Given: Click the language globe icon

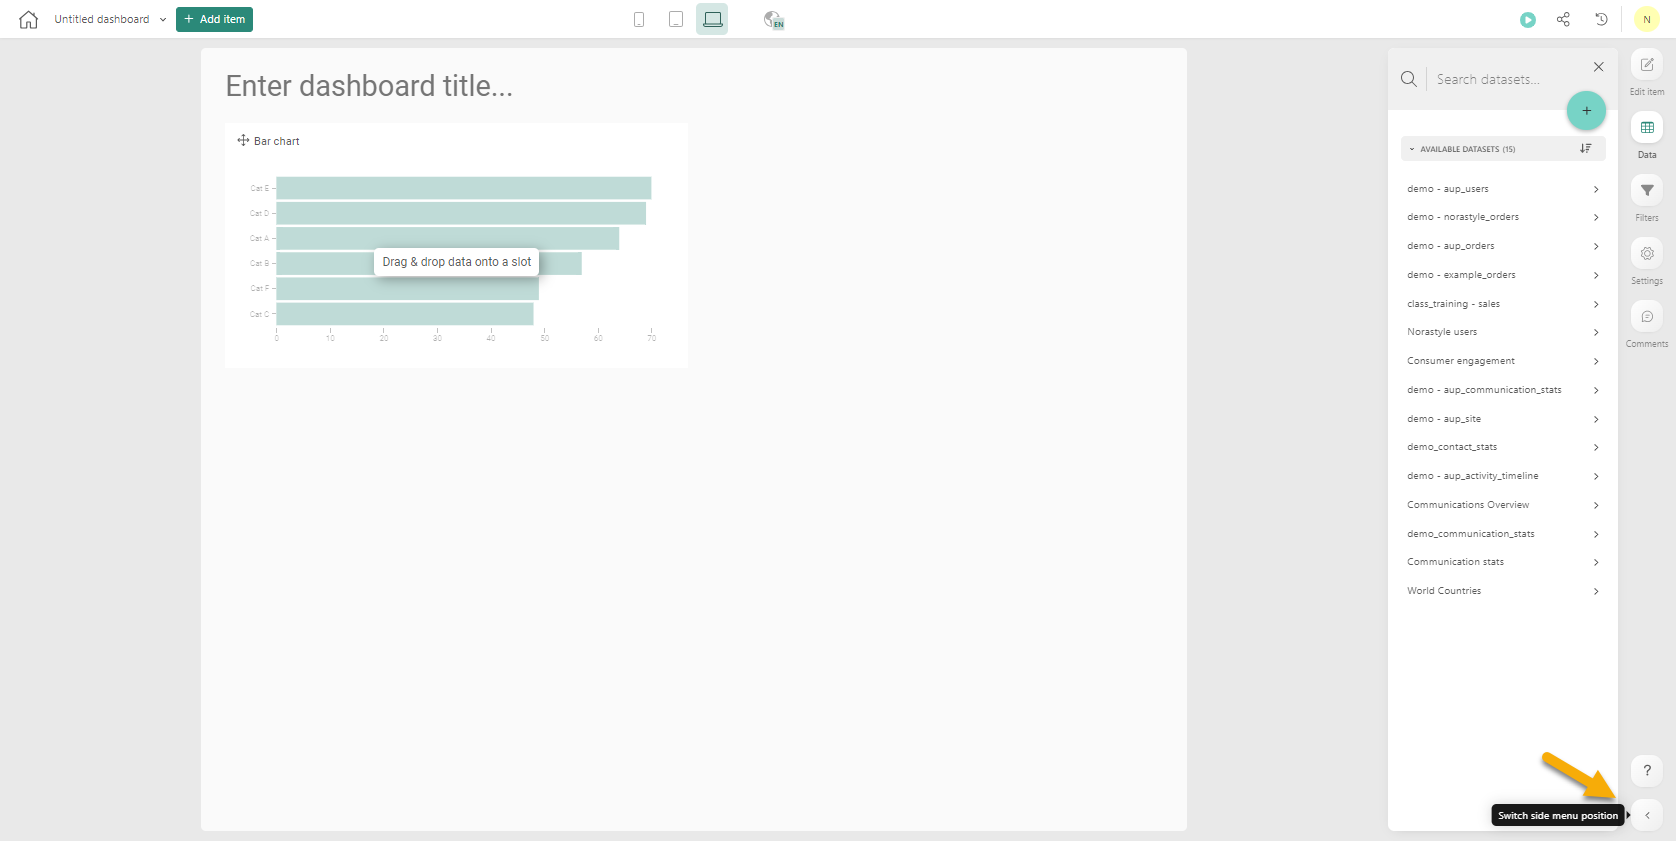Looking at the screenshot, I should [x=773, y=20].
